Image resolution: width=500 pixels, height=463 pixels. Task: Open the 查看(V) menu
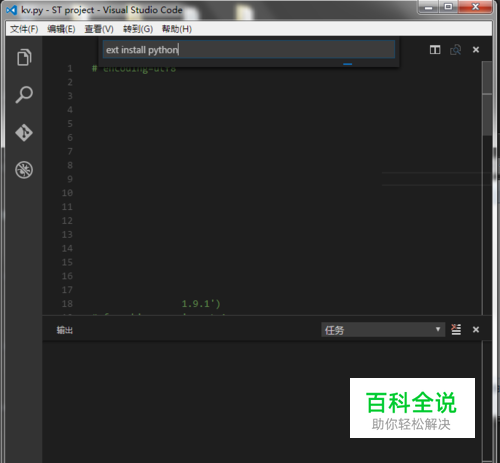point(99,29)
